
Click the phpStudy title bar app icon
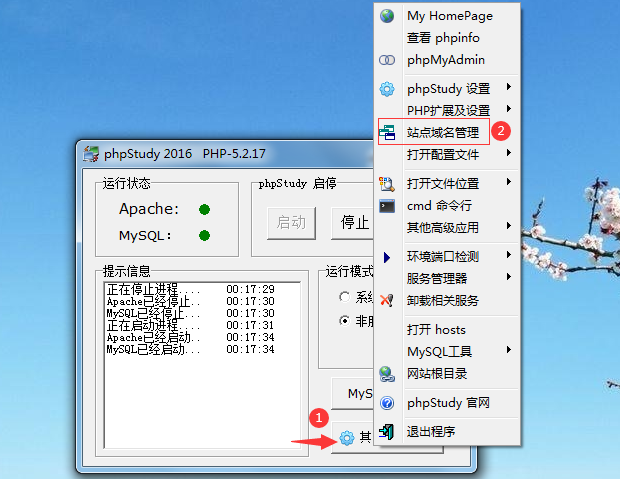pos(91,154)
